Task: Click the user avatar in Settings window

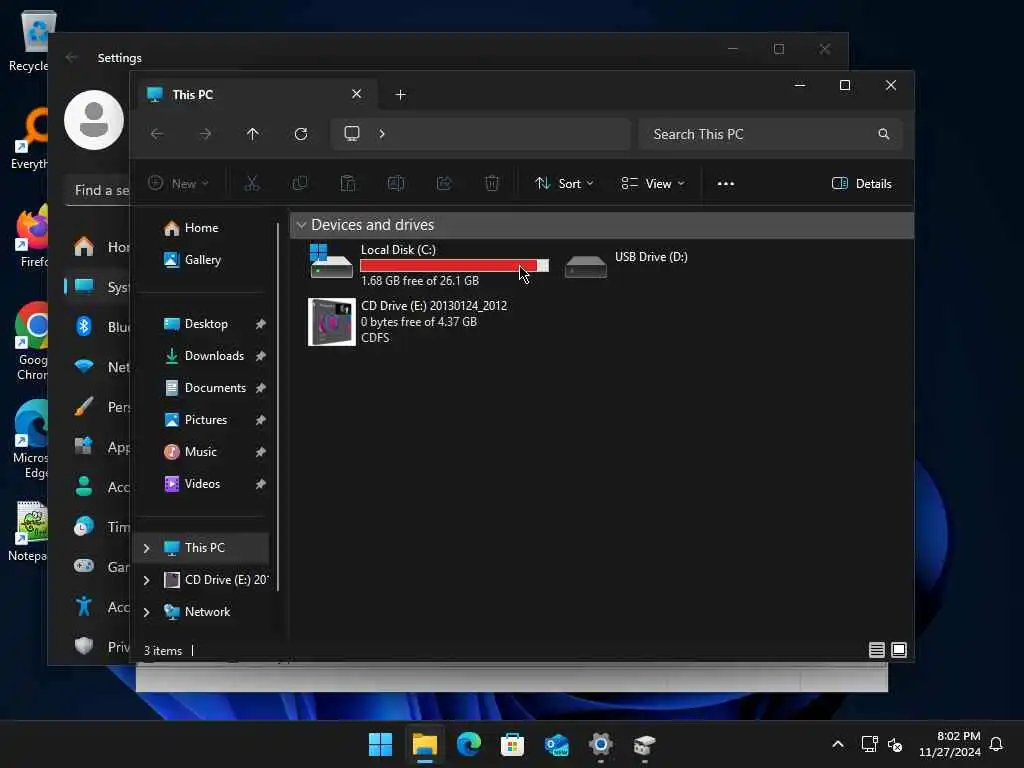Action: click(x=94, y=120)
